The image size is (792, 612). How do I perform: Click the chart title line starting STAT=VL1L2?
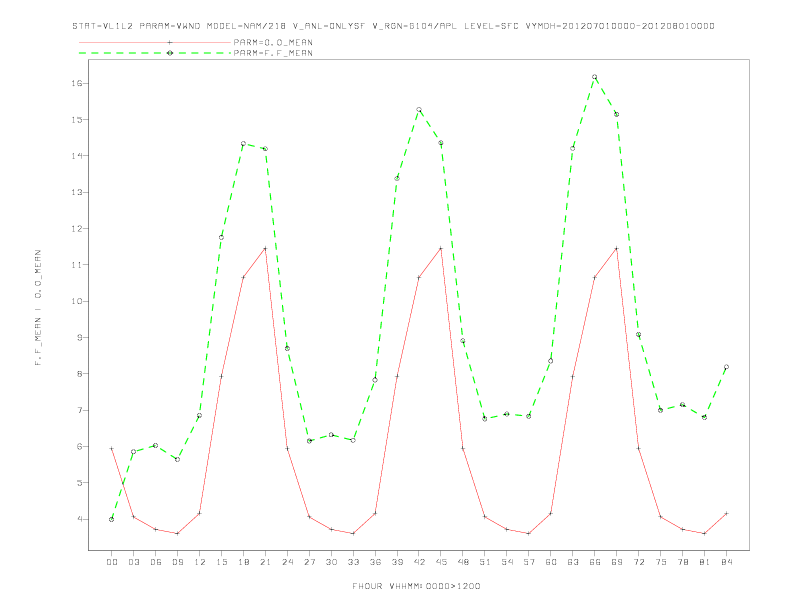(393, 26)
